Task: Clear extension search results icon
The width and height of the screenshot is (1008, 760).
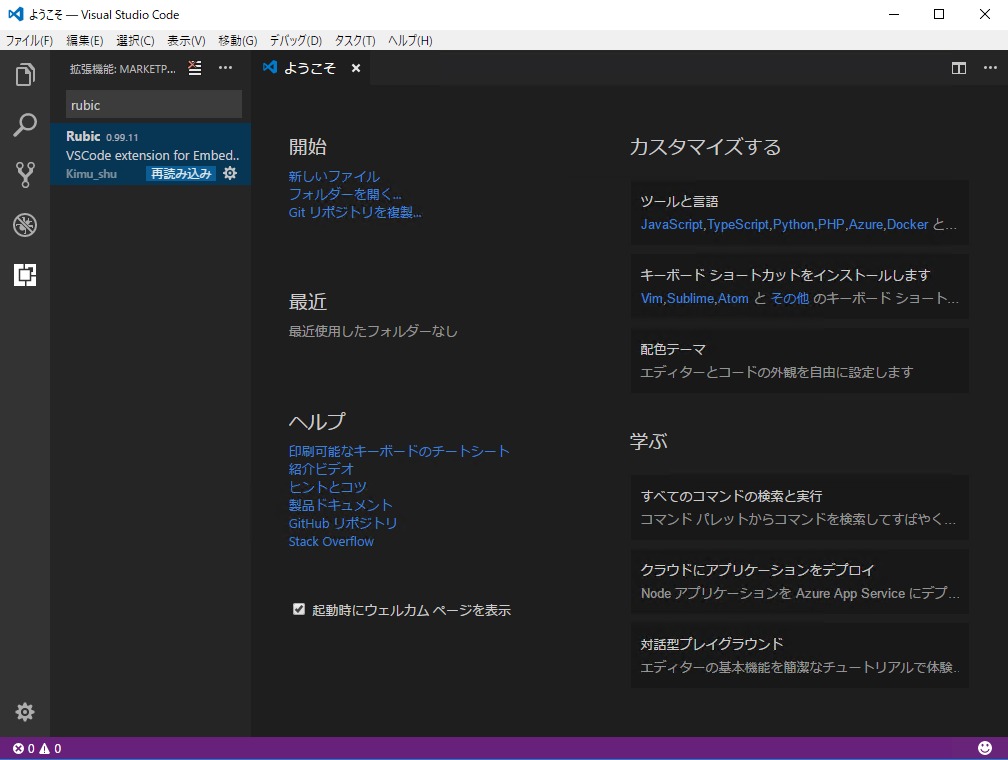Action: pyautogui.click(x=195, y=68)
